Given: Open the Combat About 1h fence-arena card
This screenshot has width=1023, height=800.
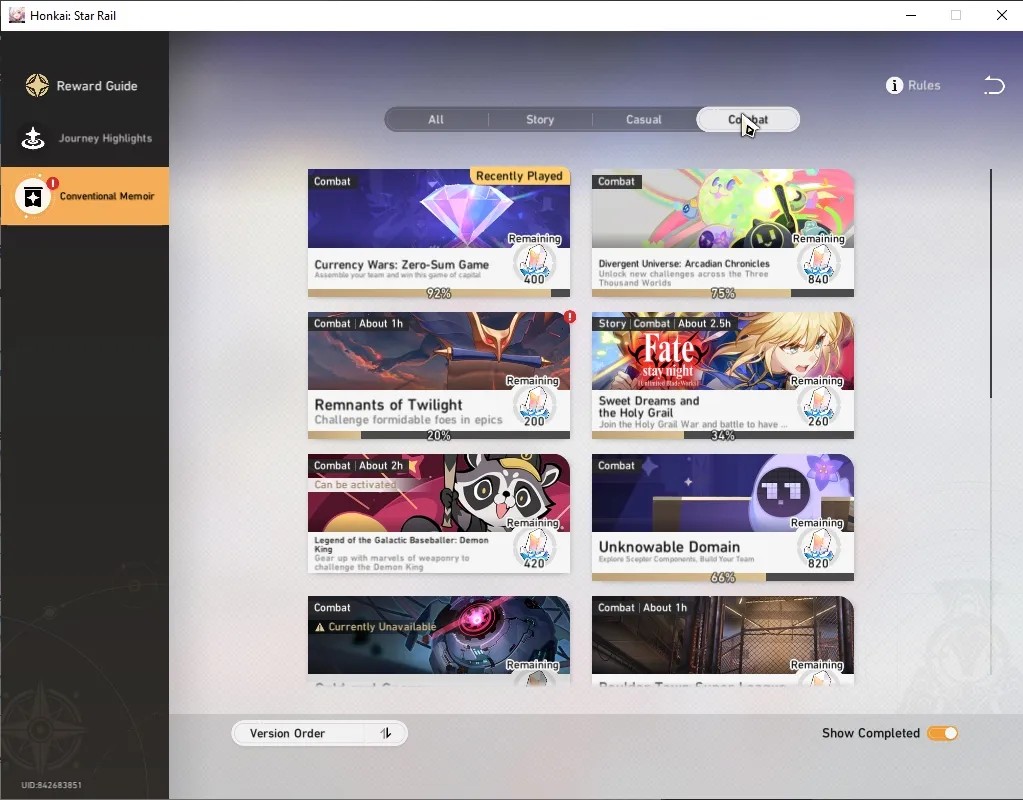Looking at the screenshot, I should pyautogui.click(x=723, y=639).
